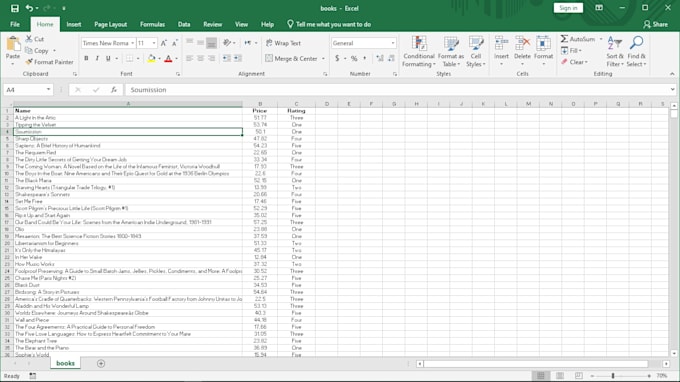Viewport: 680px width, 382px height.
Task: Switch to the Formulas ribbon tab
Action: coord(152,24)
